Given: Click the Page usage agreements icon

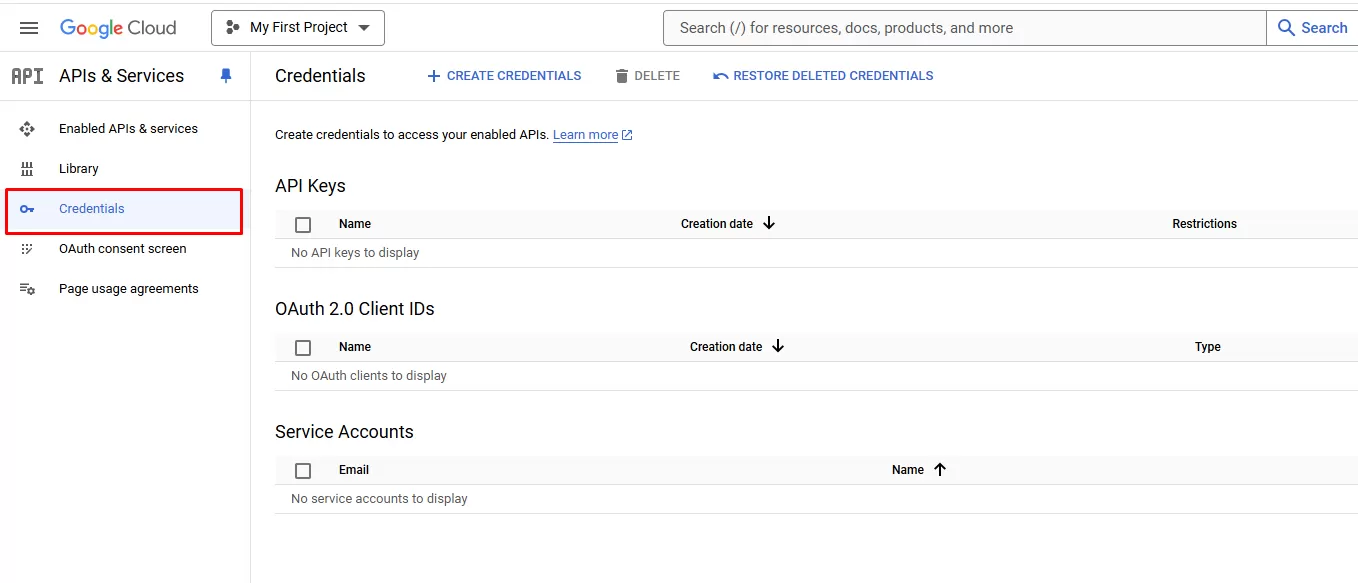Looking at the screenshot, I should pyautogui.click(x=27, y=289).
